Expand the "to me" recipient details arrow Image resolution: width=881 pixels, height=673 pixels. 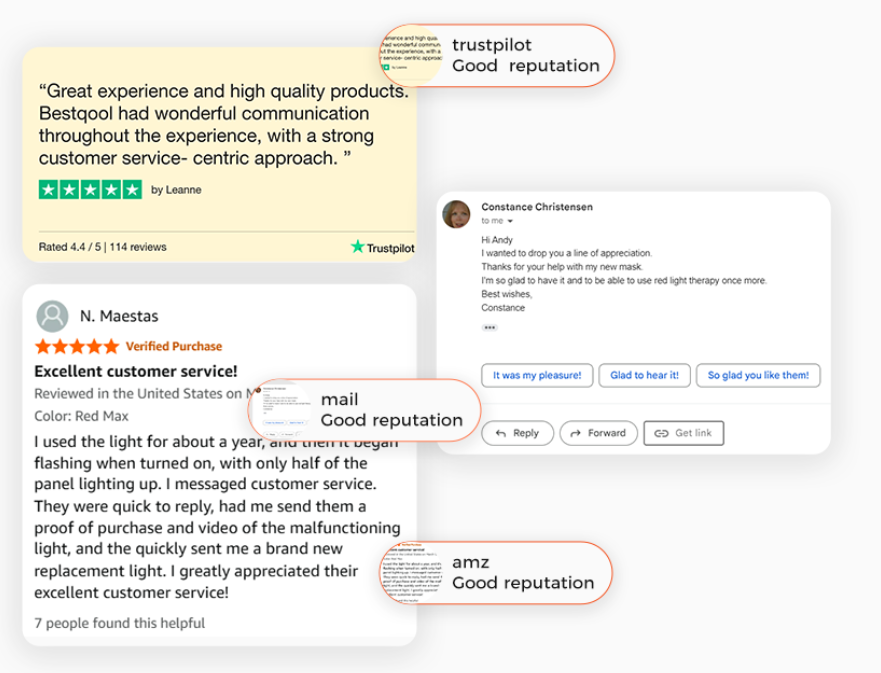click(x=510, y=221)
